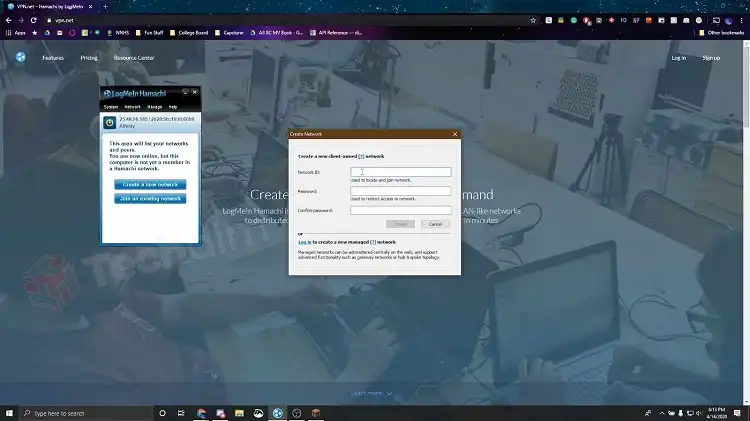Open the Apps bookmarks shortcut
The width and height of the screenshot is (750, 421).
click(x=15, y=33)
